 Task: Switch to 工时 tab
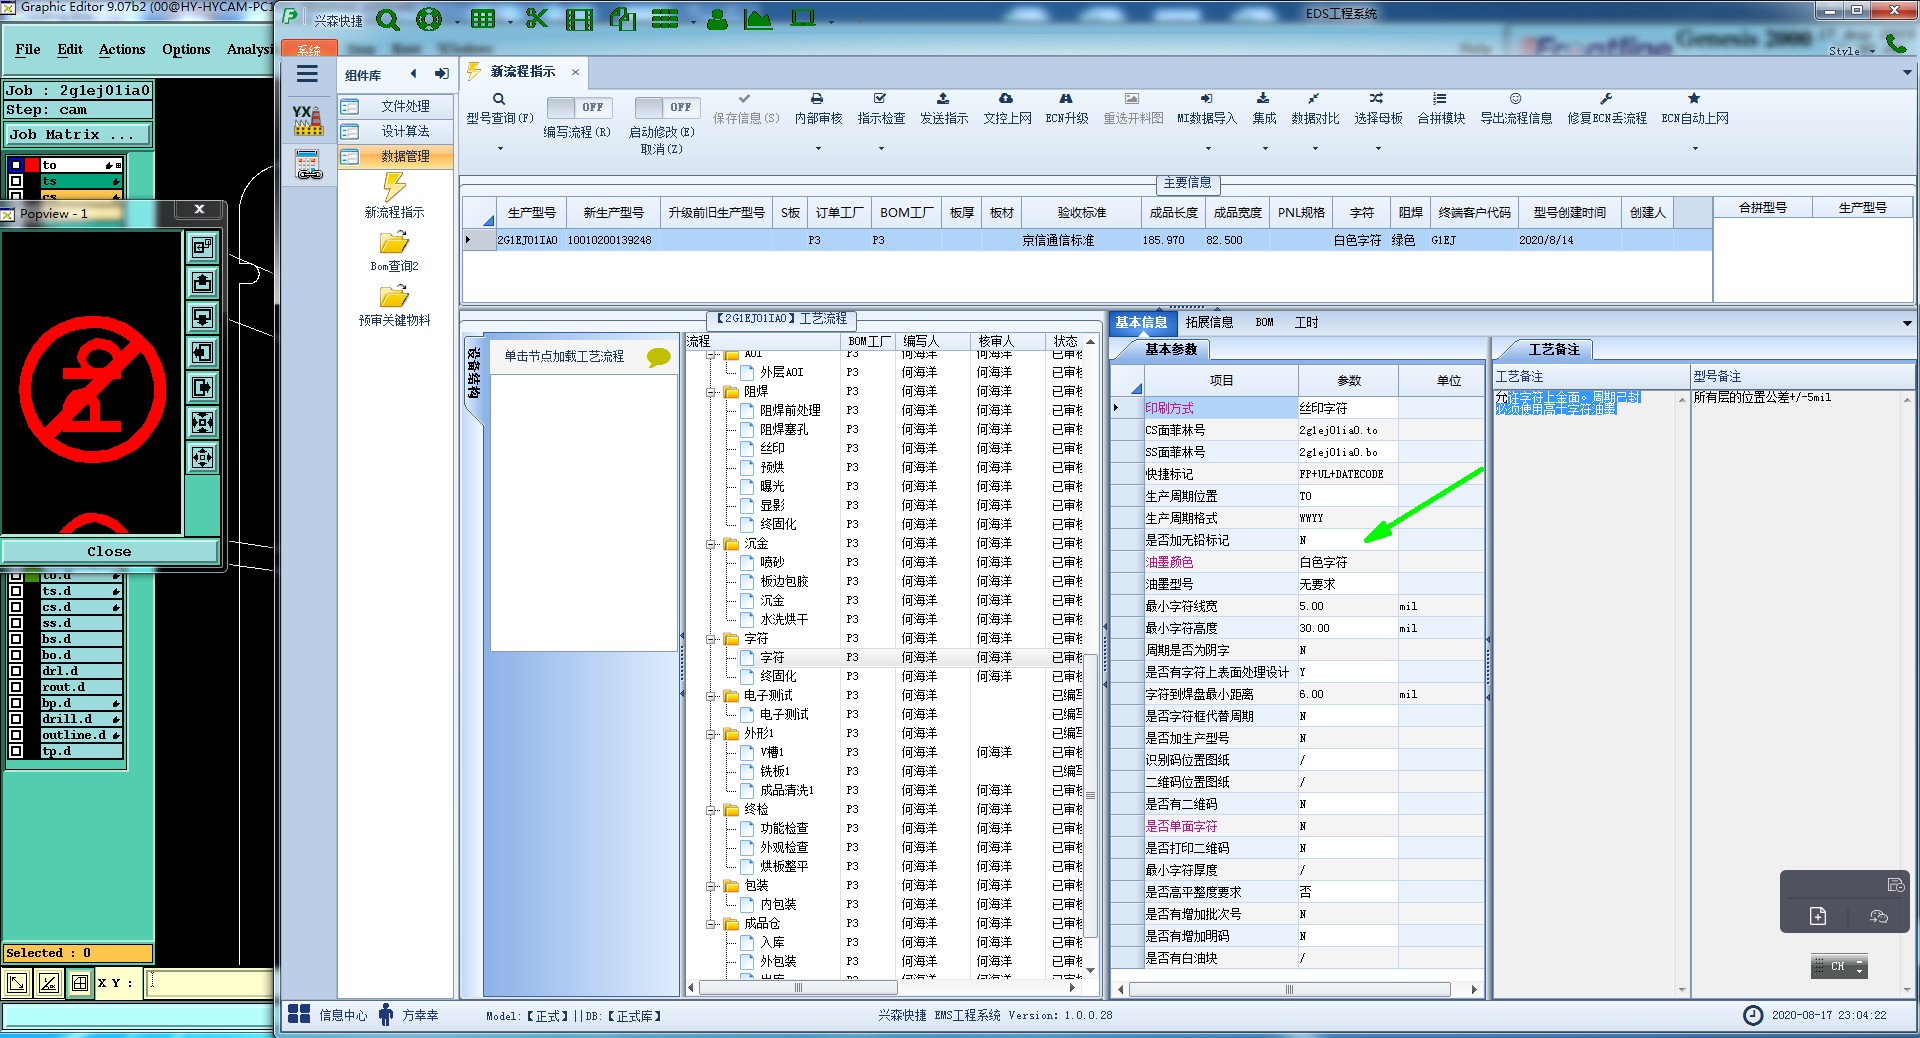click(1306, 322)
